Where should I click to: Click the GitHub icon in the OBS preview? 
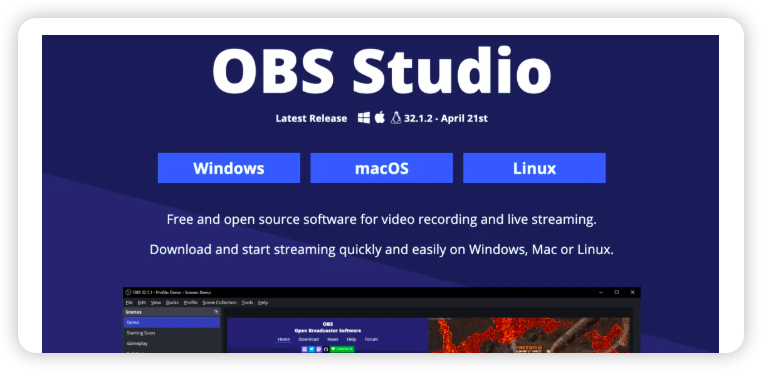coord(326,349)
